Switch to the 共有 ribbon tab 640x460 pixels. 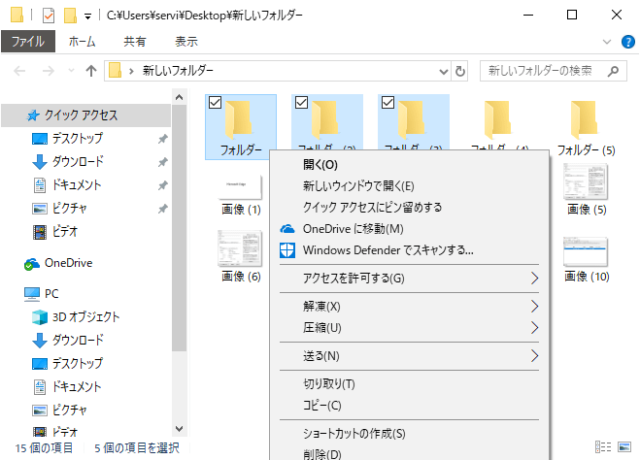tap(135, 41)
